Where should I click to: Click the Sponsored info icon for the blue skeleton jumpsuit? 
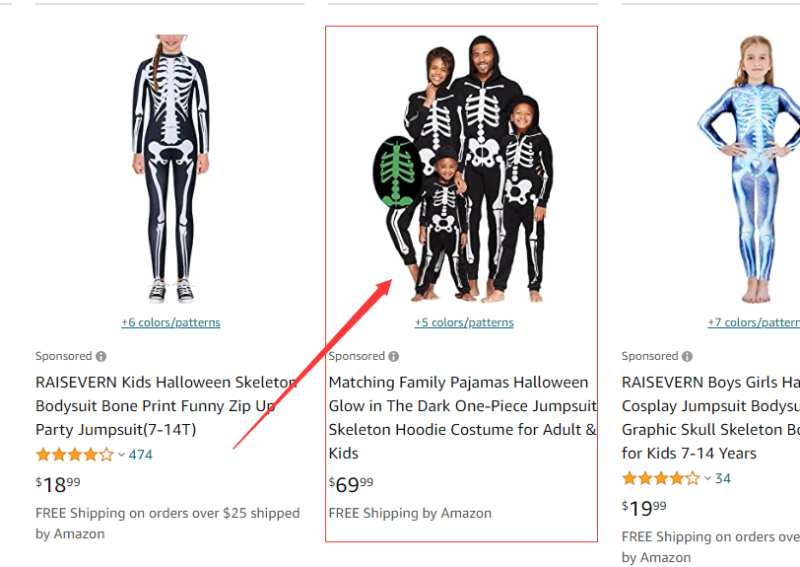click(687, 356)
